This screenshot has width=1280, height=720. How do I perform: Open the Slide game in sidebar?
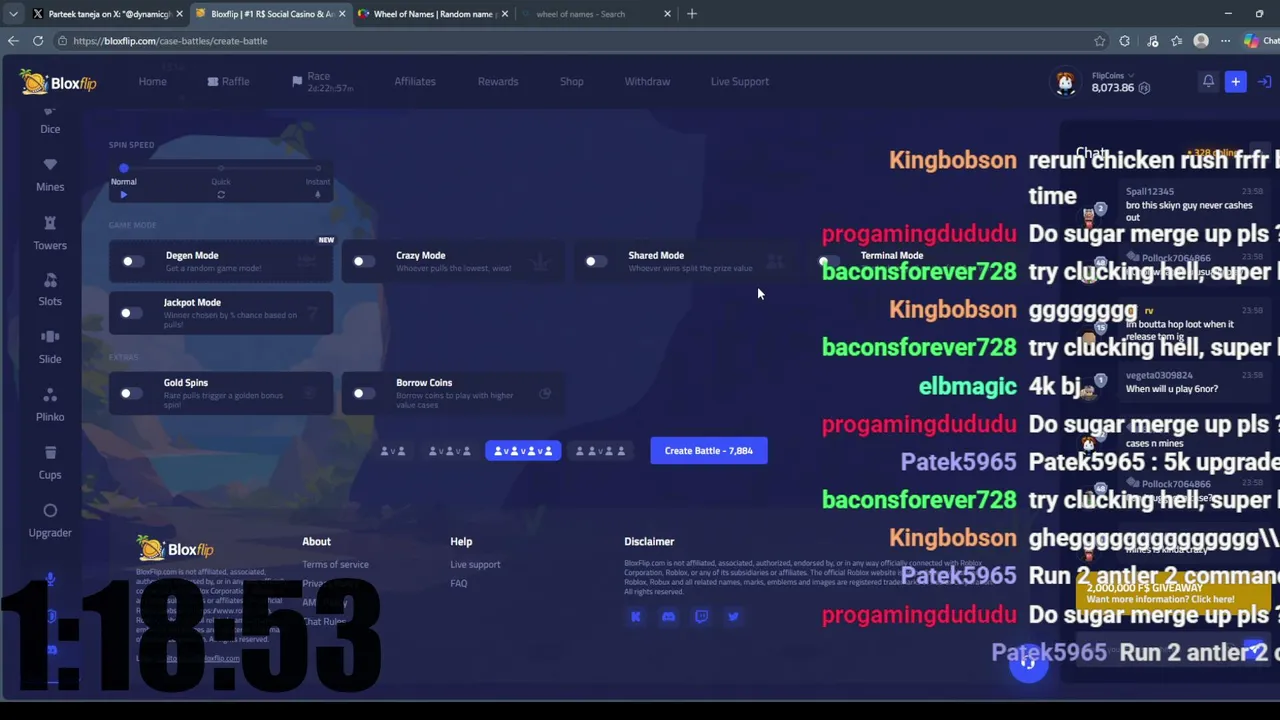[50, 347]
